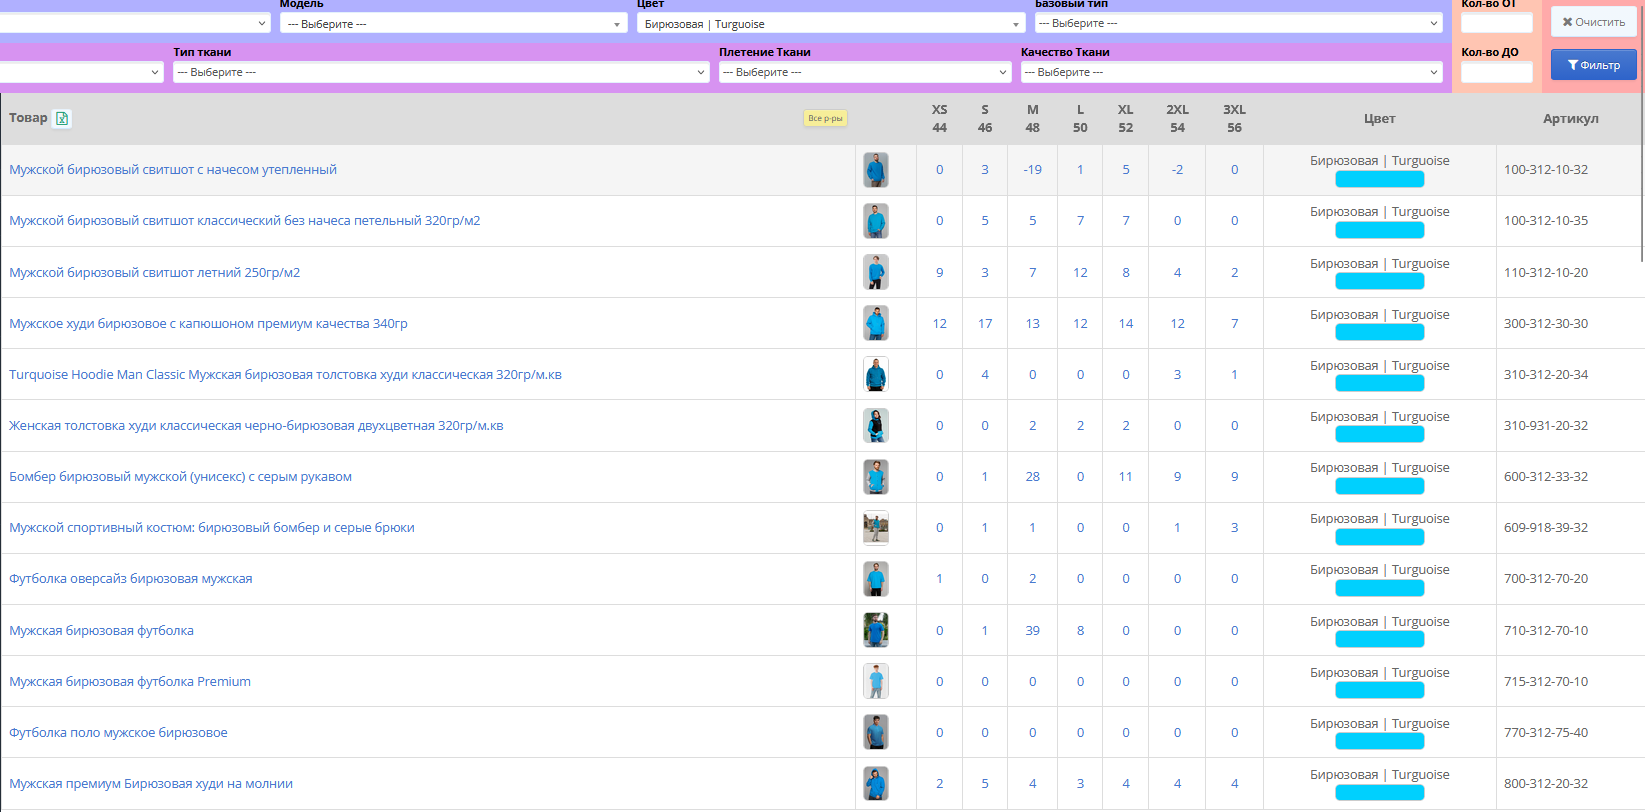Open the Тип ткани dropdown

click(x=440, y=72)
